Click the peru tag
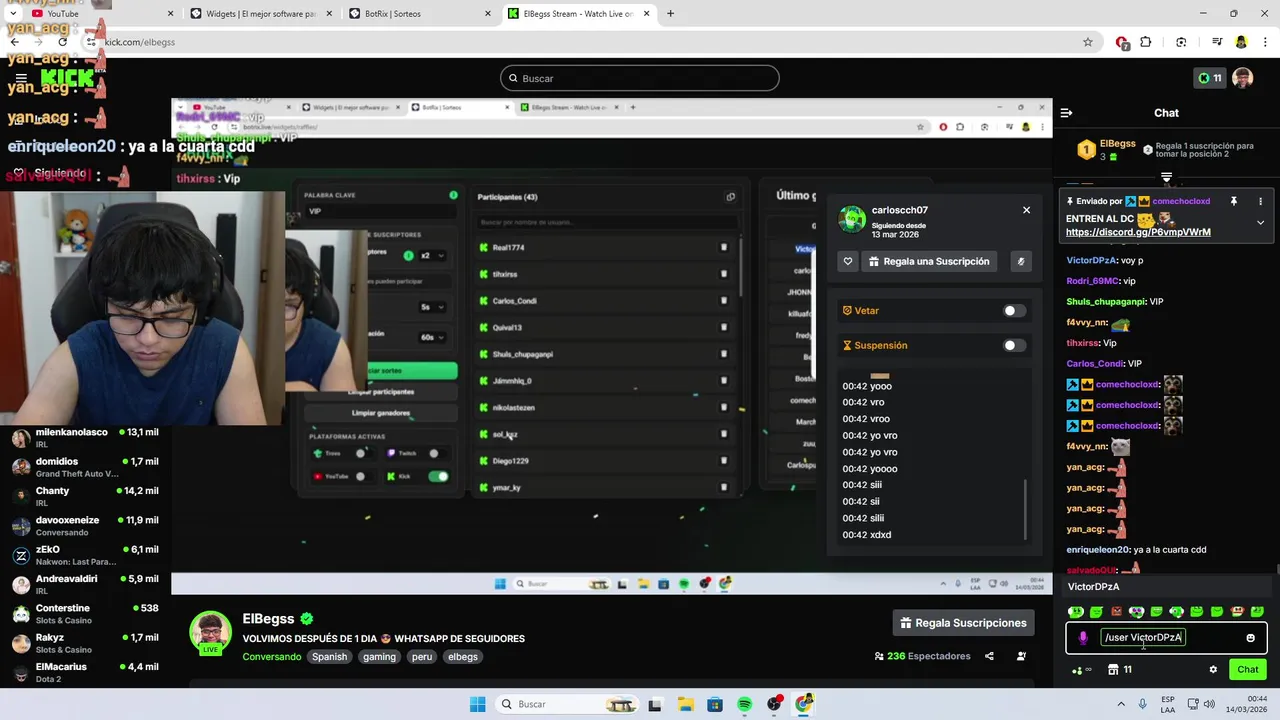 coord(422,657)
